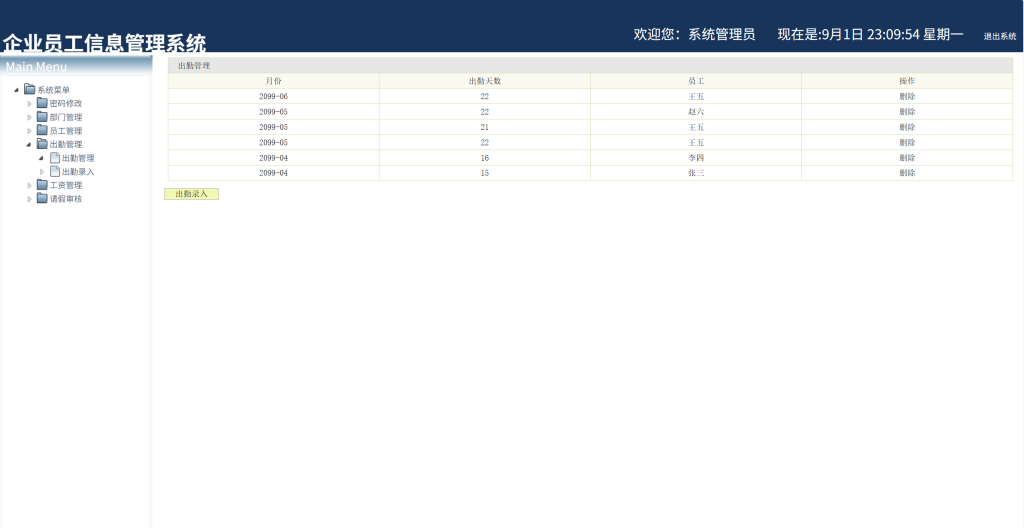Click the 李四 employee cell
The width and height of the screenshot is (1024, 528).
[696, 157]
